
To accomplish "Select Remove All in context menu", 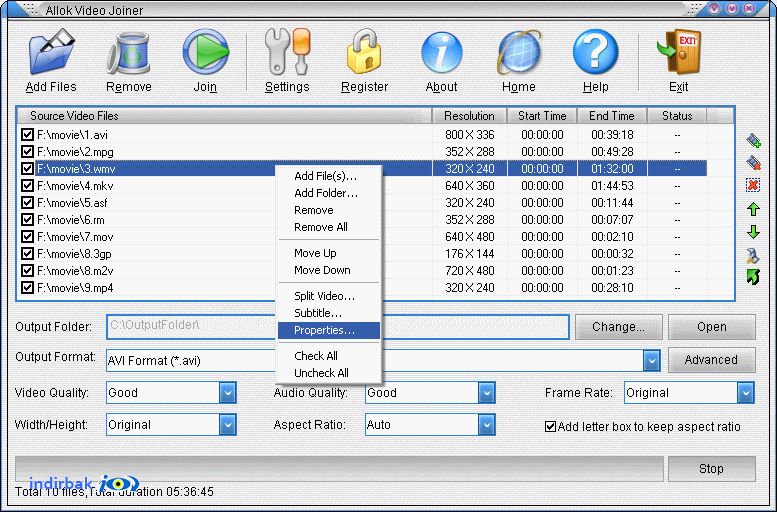I will tap(329, 227).
